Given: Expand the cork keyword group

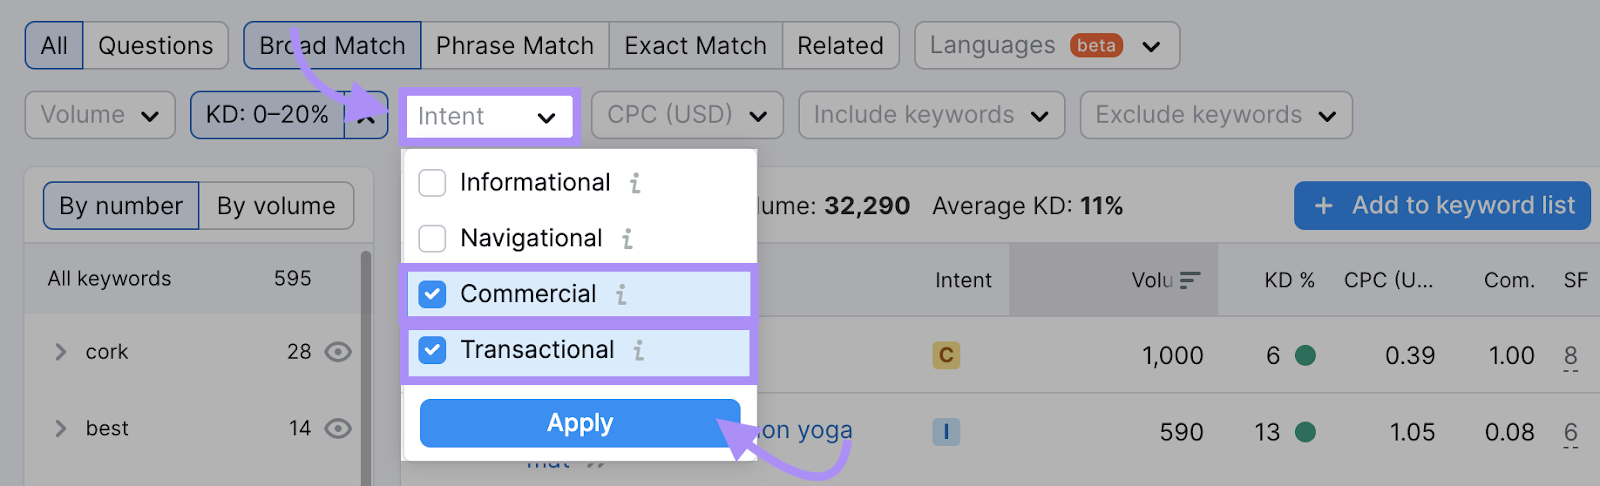Looking at the screenshot, I should click(x=60, y=352).
